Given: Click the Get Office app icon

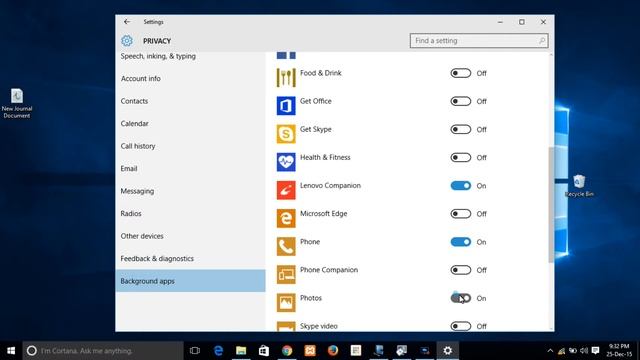Looking at the screenshot, I should (286, 105).
